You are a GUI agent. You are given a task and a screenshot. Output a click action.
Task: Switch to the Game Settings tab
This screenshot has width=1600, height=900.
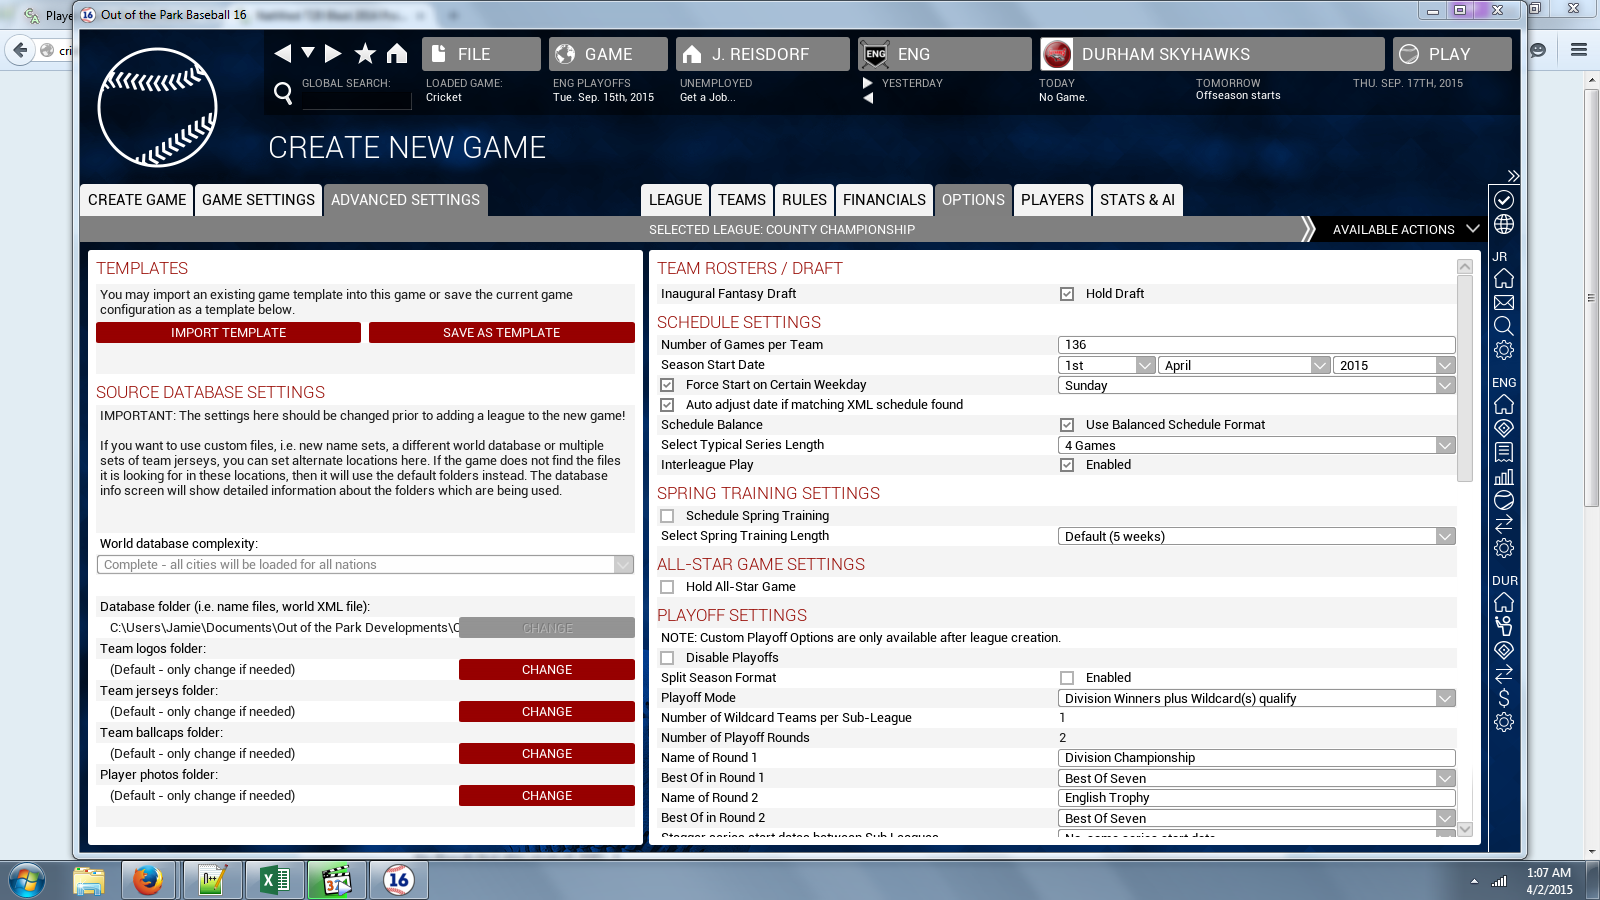pyautogui.click(x=258, y=200)
